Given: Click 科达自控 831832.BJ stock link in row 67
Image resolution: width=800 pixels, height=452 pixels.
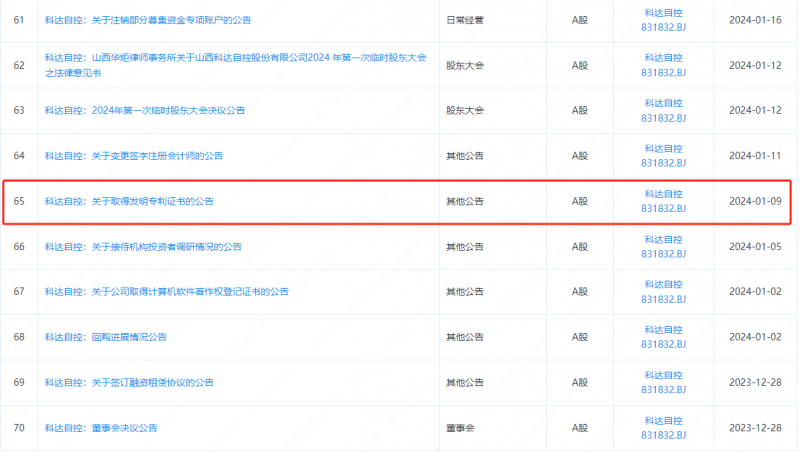Looking at the screenshot, I should [663, 291].
